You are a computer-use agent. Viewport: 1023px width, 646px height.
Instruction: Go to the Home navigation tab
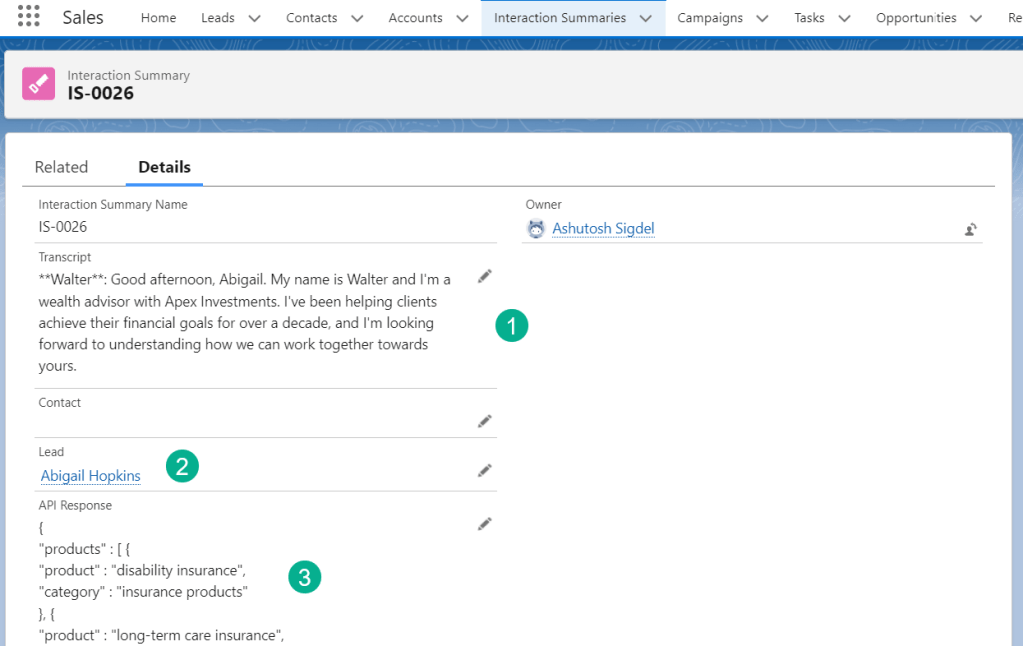click(158, 18)
